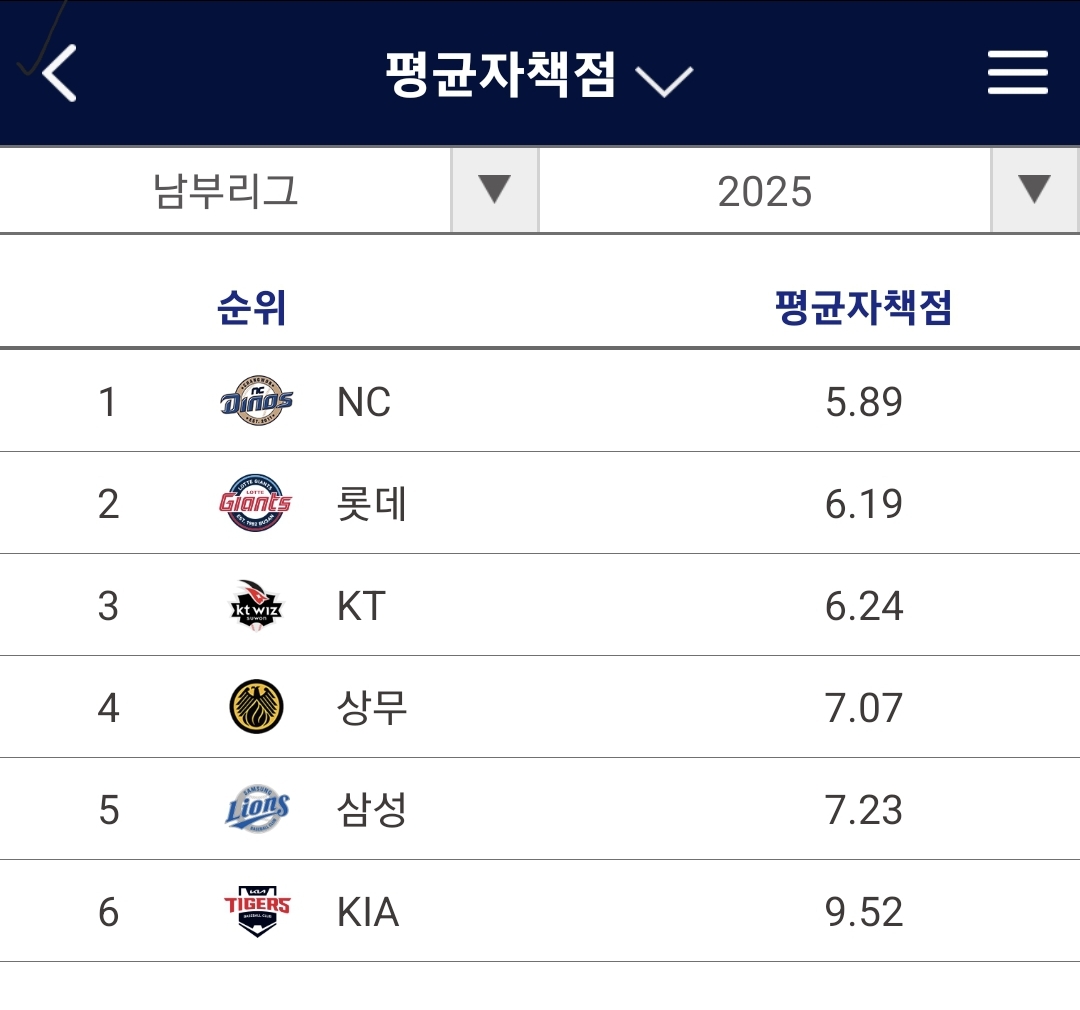This screenshot has width=1080, height=1010.
Task: Open the 남부리그 league dropdown arrow
Action: (x=494, y=190)
